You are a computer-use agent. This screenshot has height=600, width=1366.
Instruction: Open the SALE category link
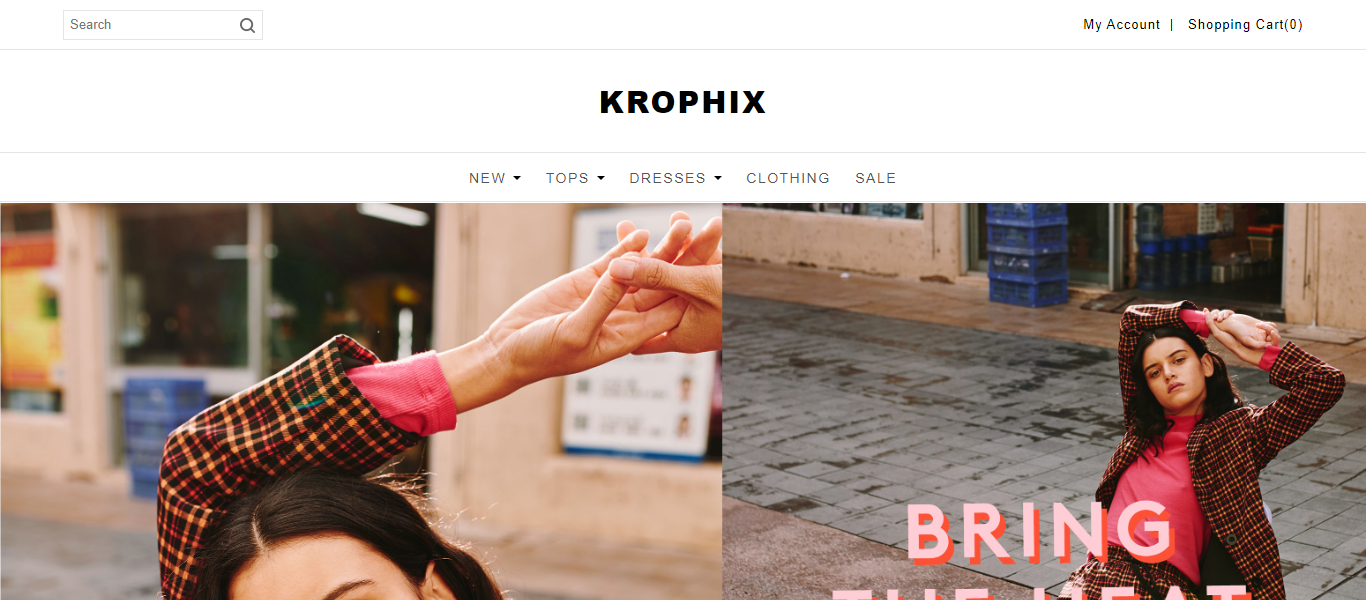[x=875, y=178]
